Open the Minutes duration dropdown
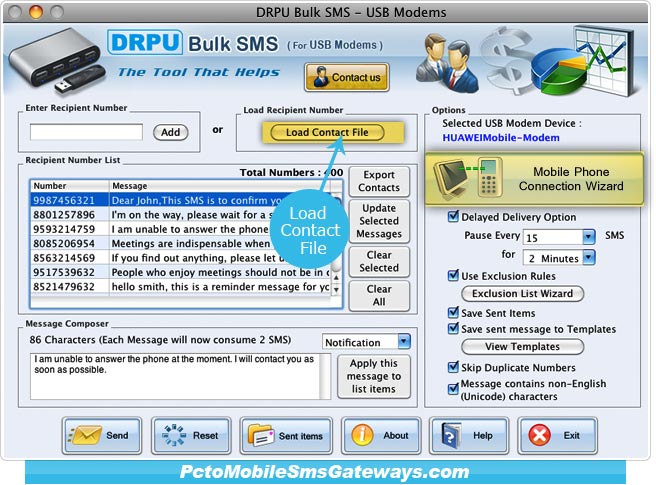 pyautogui.click(x=588, y=257)
